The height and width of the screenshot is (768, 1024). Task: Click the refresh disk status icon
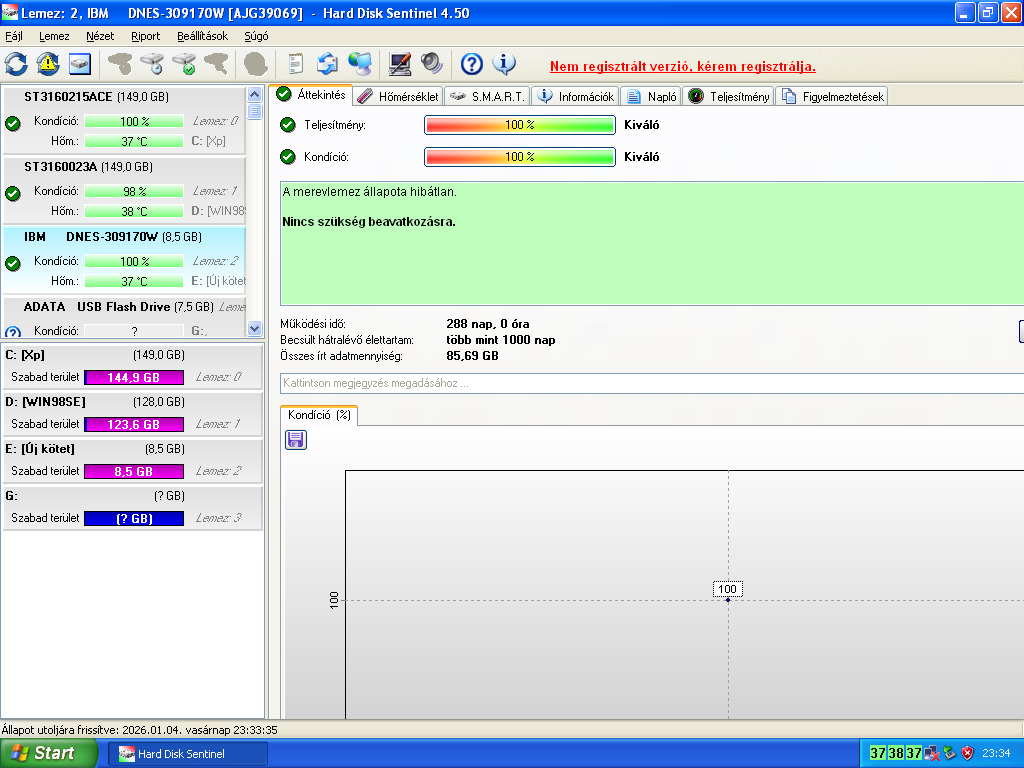(x=16, y=64)
